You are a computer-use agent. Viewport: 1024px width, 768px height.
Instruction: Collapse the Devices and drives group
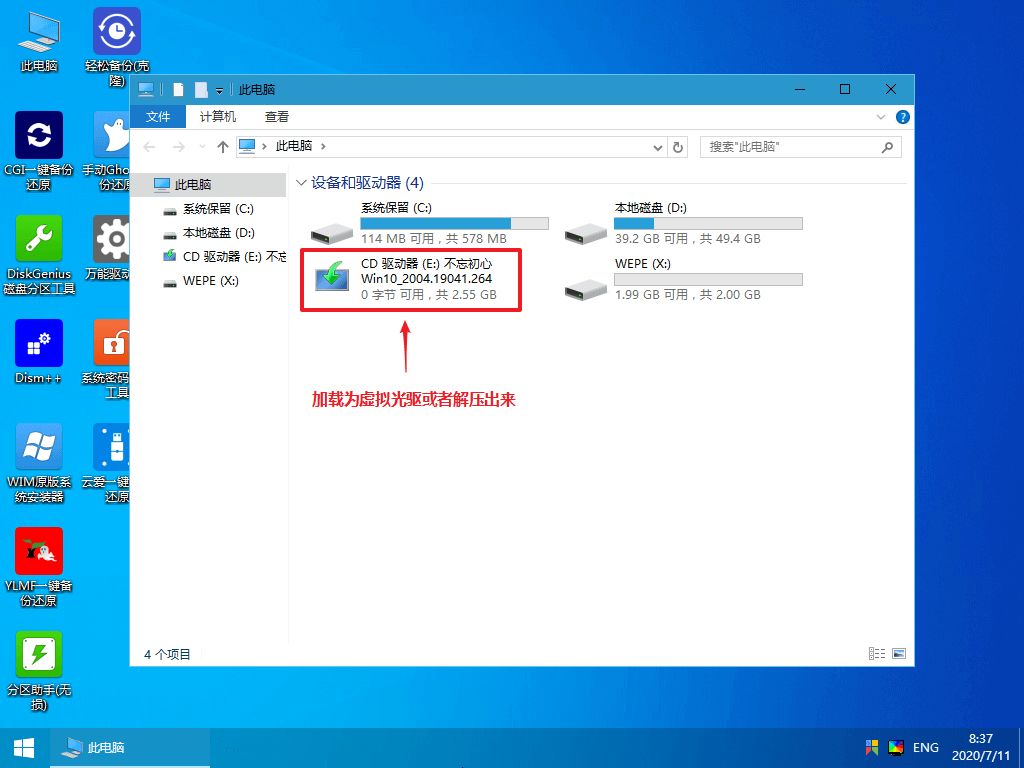(300, 184)
